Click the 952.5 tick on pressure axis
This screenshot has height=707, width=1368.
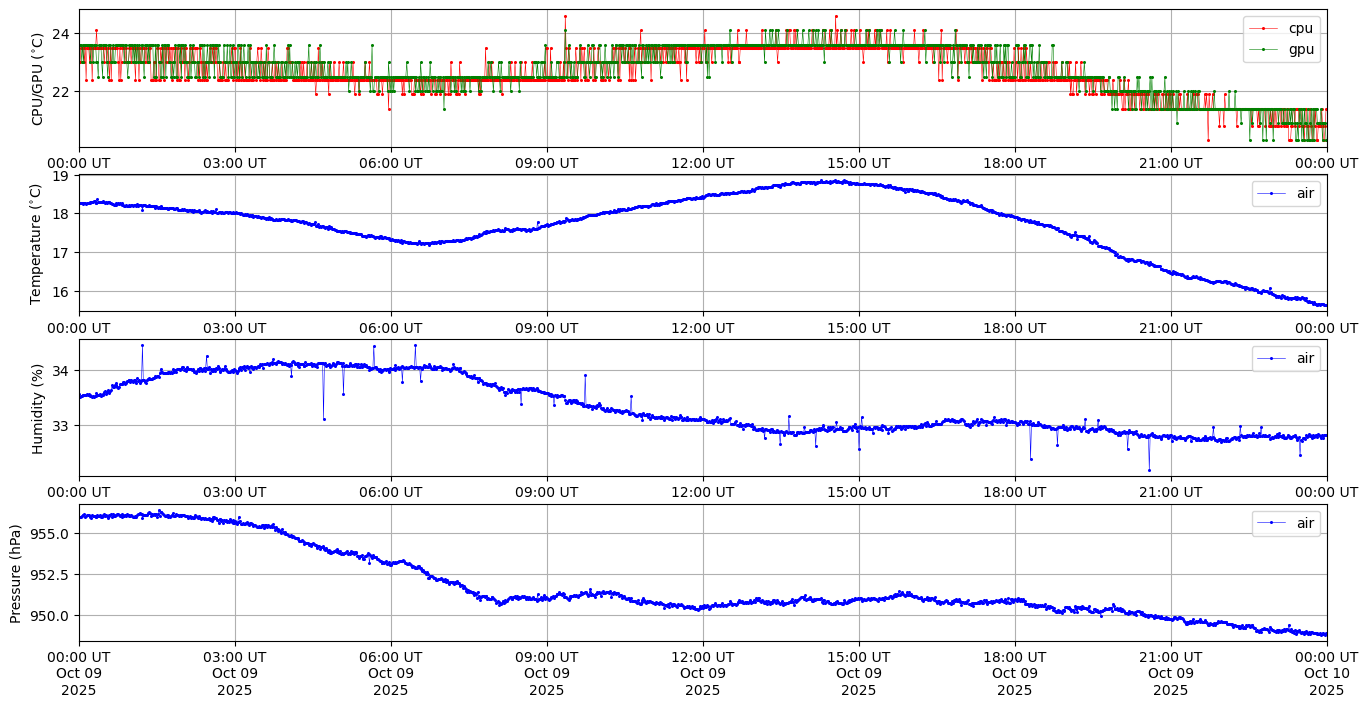(50, 575)
